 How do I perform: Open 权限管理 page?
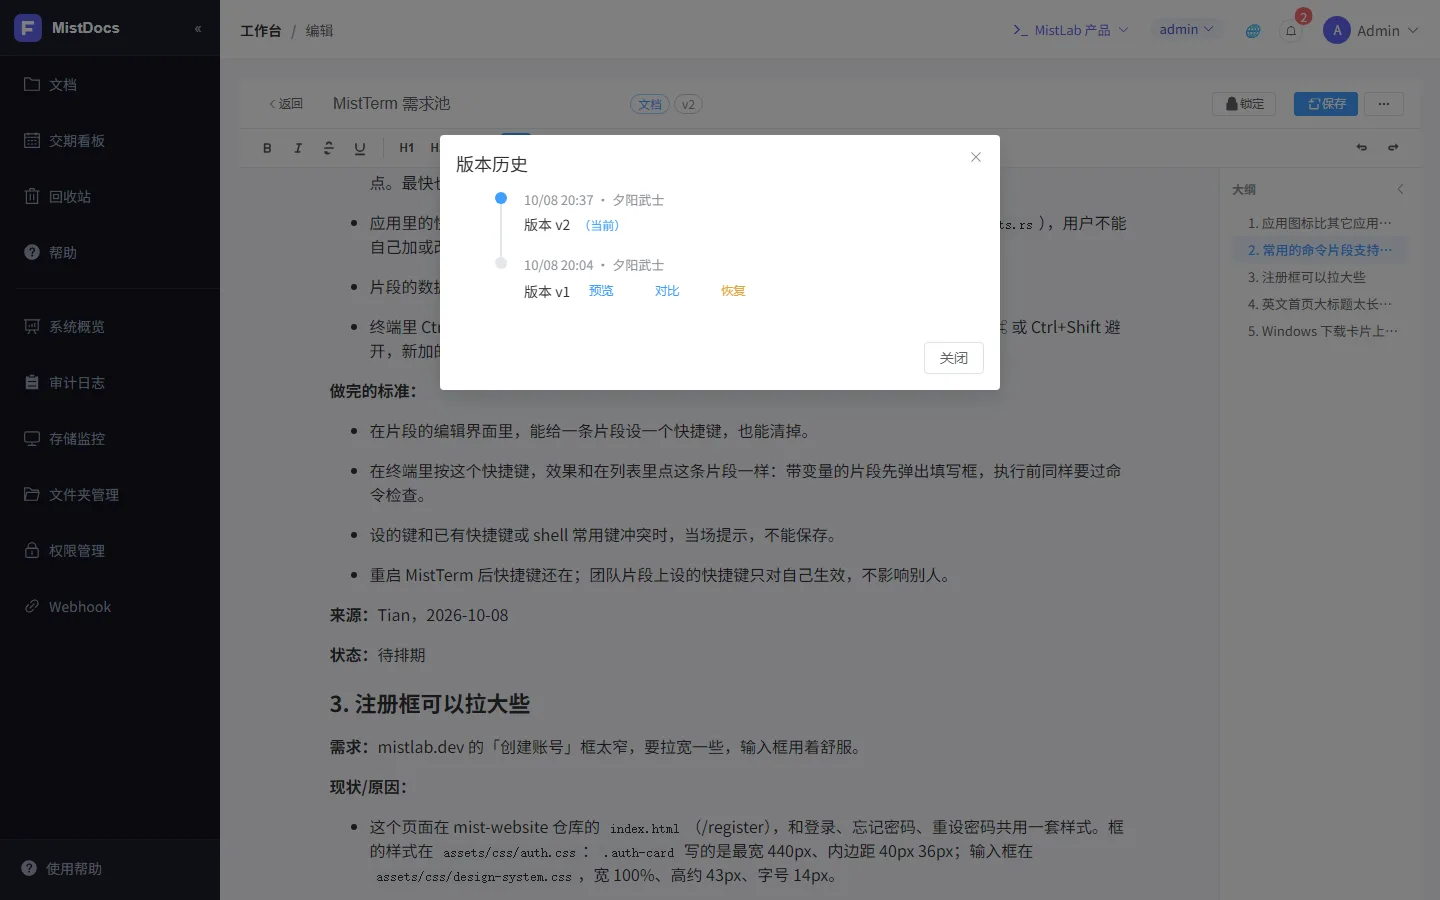(110, 551)
